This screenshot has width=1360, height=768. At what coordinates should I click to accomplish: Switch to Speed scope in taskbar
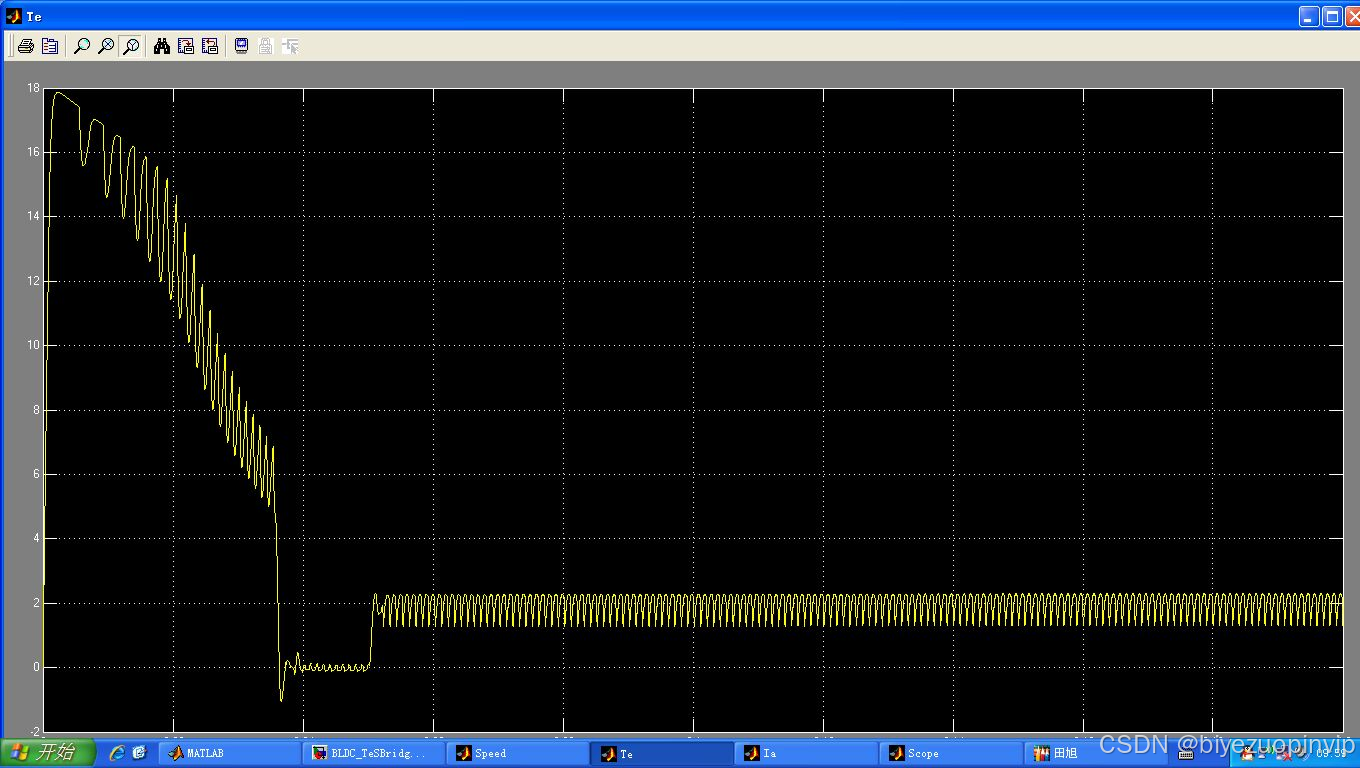pyautogui.click(x=519, y=753)
